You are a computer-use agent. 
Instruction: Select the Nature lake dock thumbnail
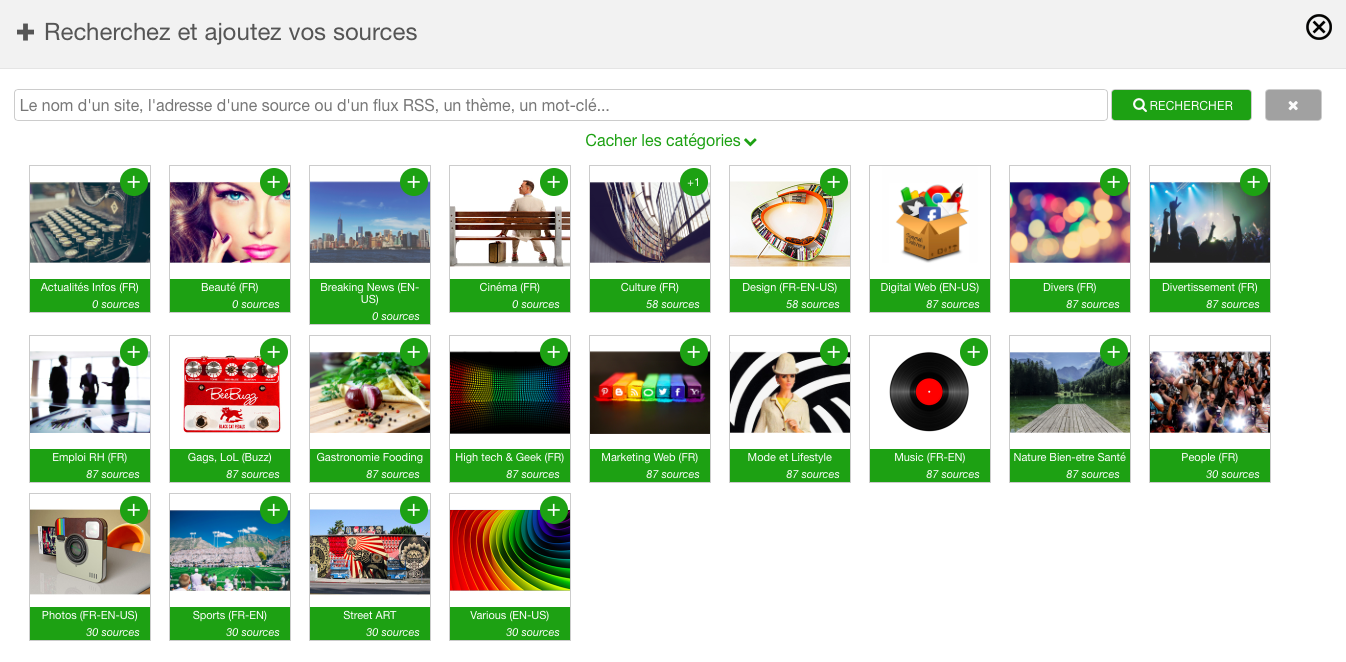click(1070, 392)
